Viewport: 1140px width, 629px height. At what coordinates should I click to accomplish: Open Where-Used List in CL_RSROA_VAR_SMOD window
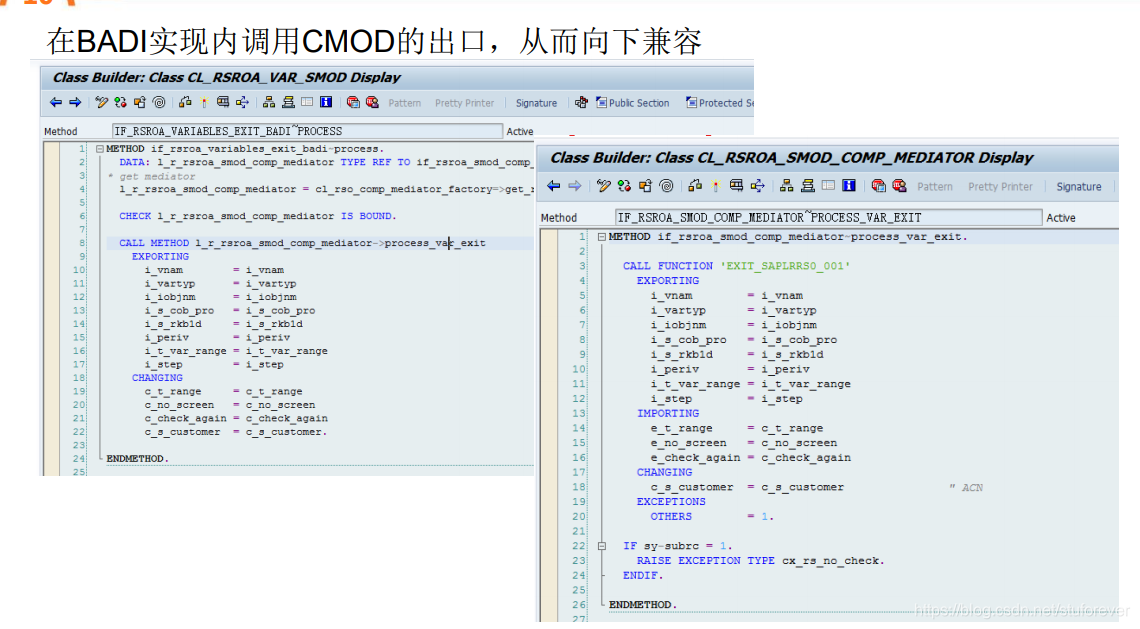[x=242, y=103]
